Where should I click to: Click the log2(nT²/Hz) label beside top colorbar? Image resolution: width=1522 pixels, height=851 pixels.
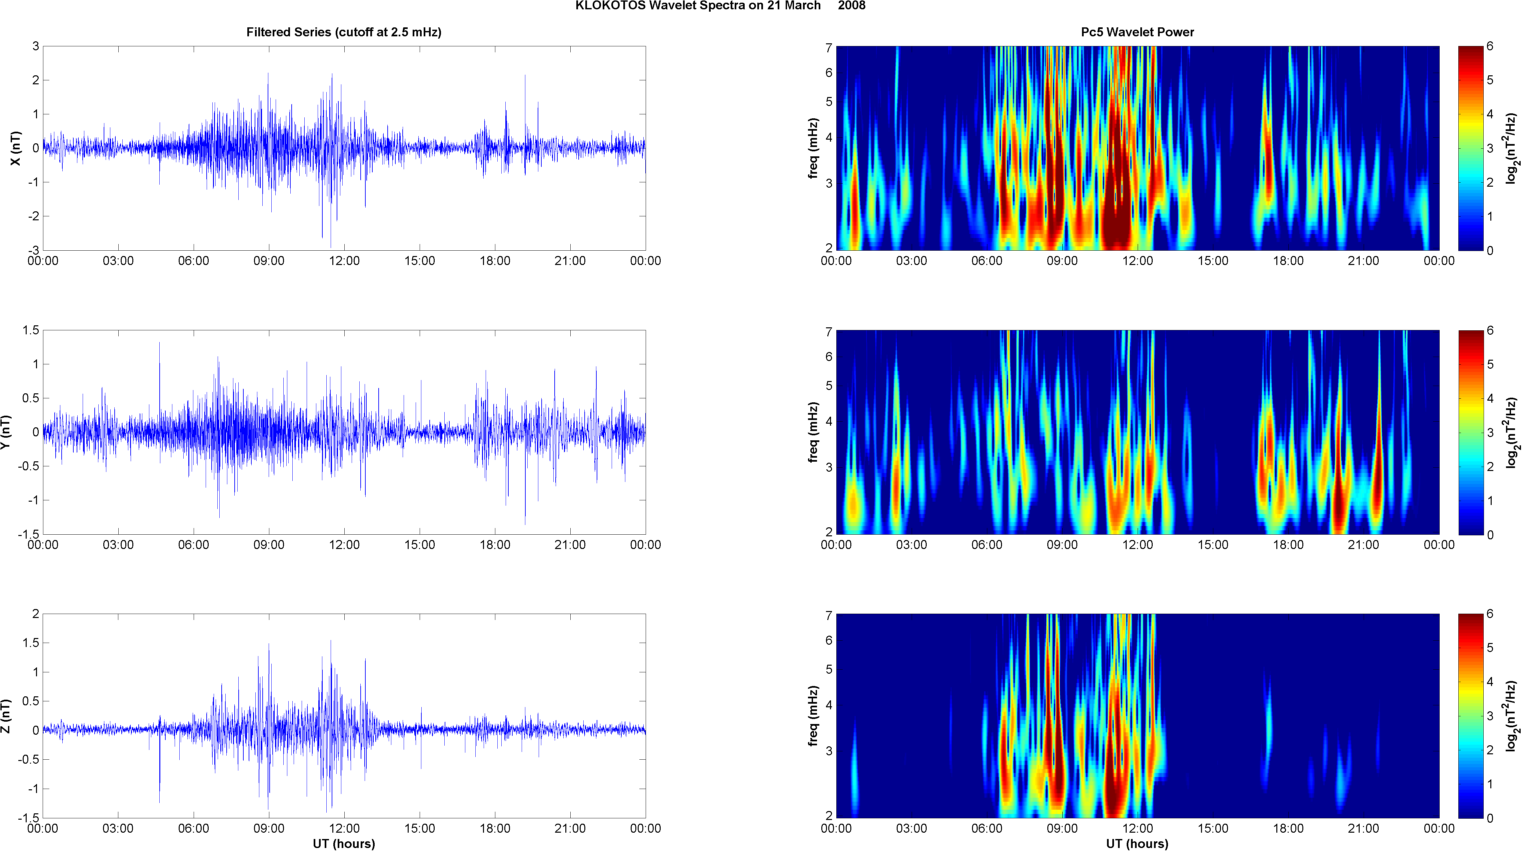[x=1513, y=148]
